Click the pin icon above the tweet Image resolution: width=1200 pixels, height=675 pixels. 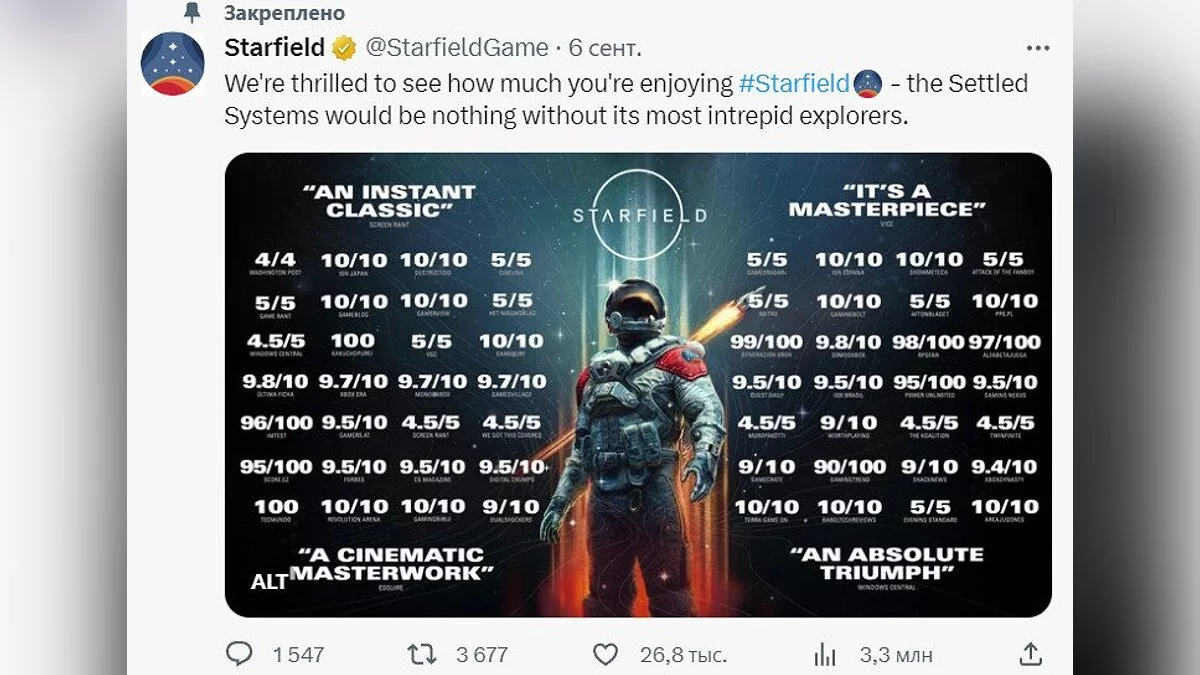point(192,12)
